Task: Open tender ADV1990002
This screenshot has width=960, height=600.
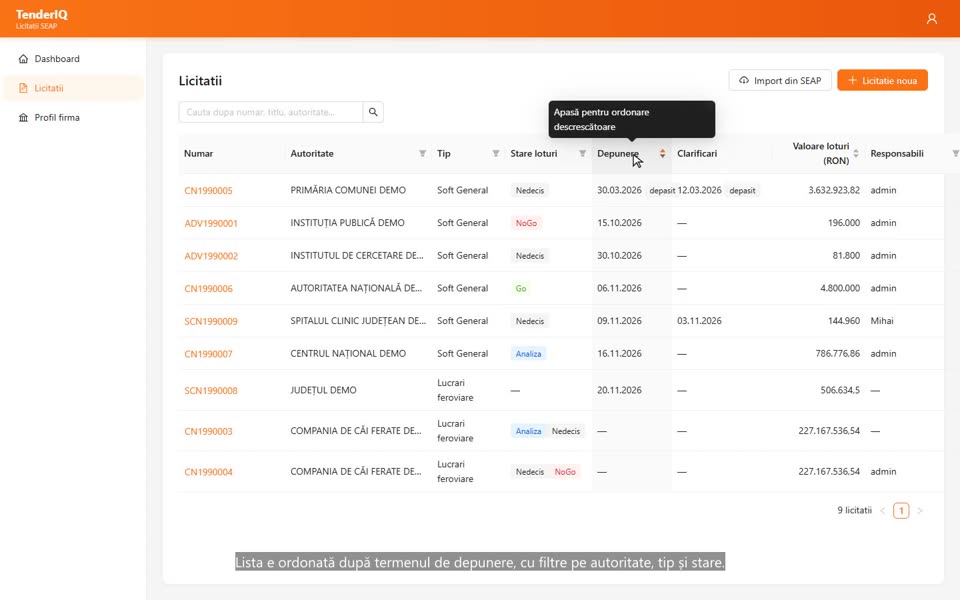Action: [x=211, y=256]
